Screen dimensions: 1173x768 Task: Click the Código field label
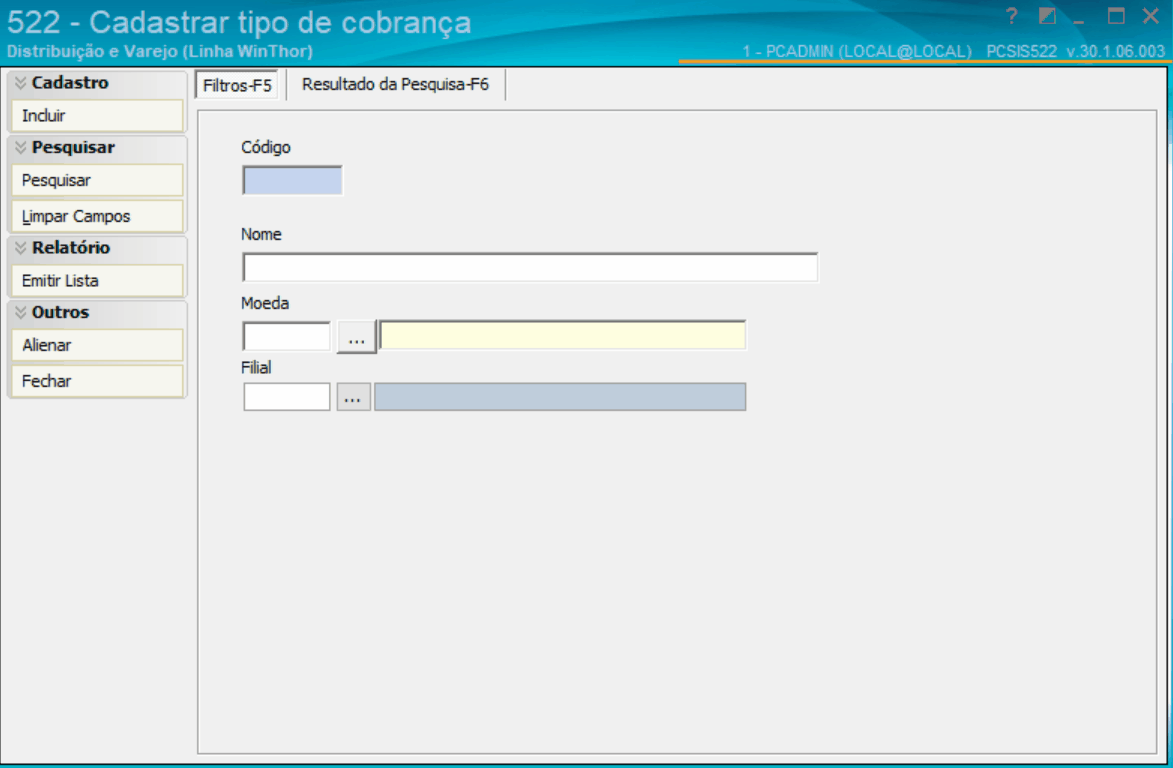(266, 147)
